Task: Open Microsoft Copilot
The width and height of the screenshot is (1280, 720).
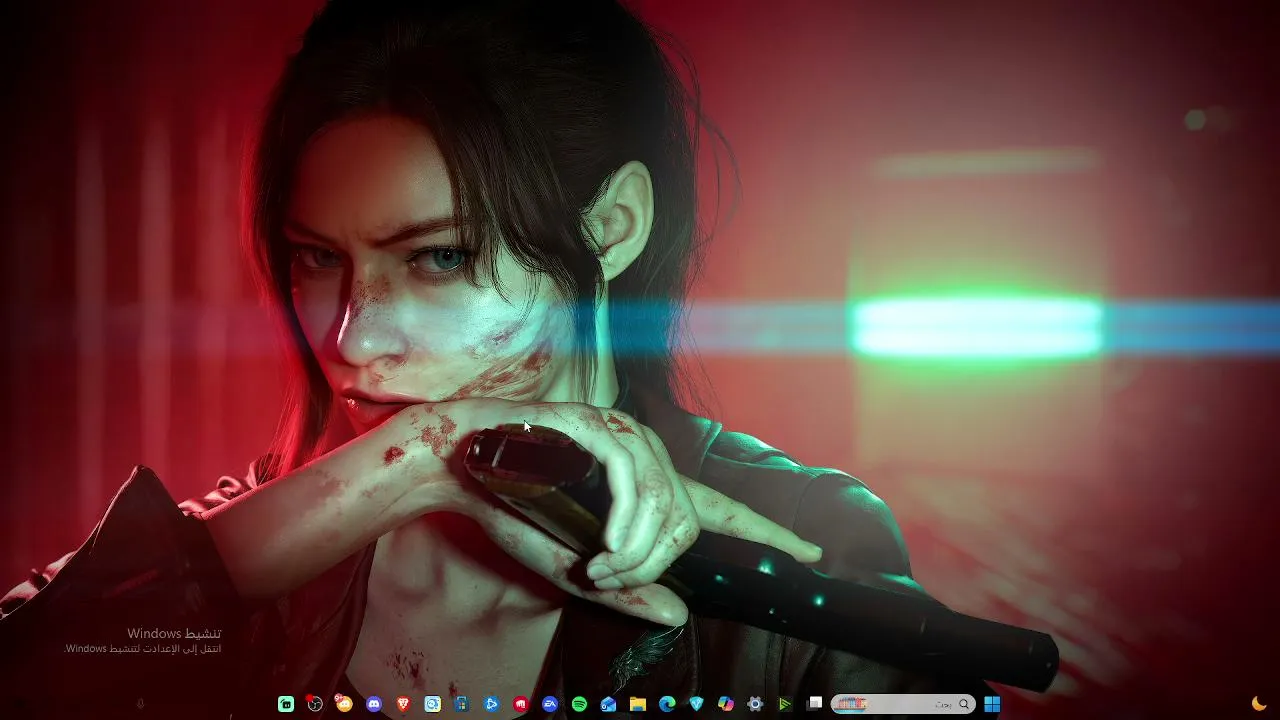Action: pyautogui.click(x=726, y=704)
